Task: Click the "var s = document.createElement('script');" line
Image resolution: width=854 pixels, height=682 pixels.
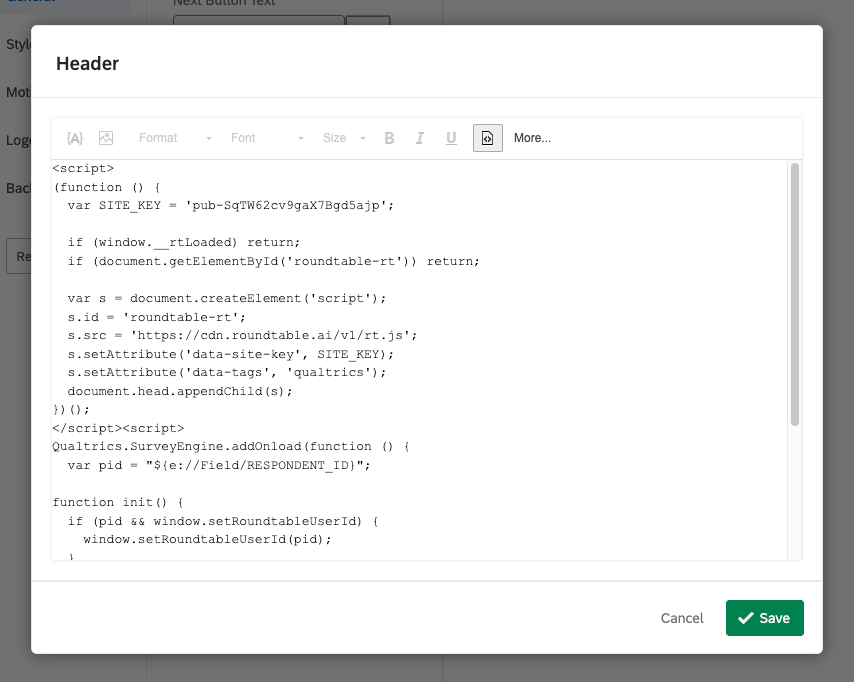Action: [x=227, y=299]
